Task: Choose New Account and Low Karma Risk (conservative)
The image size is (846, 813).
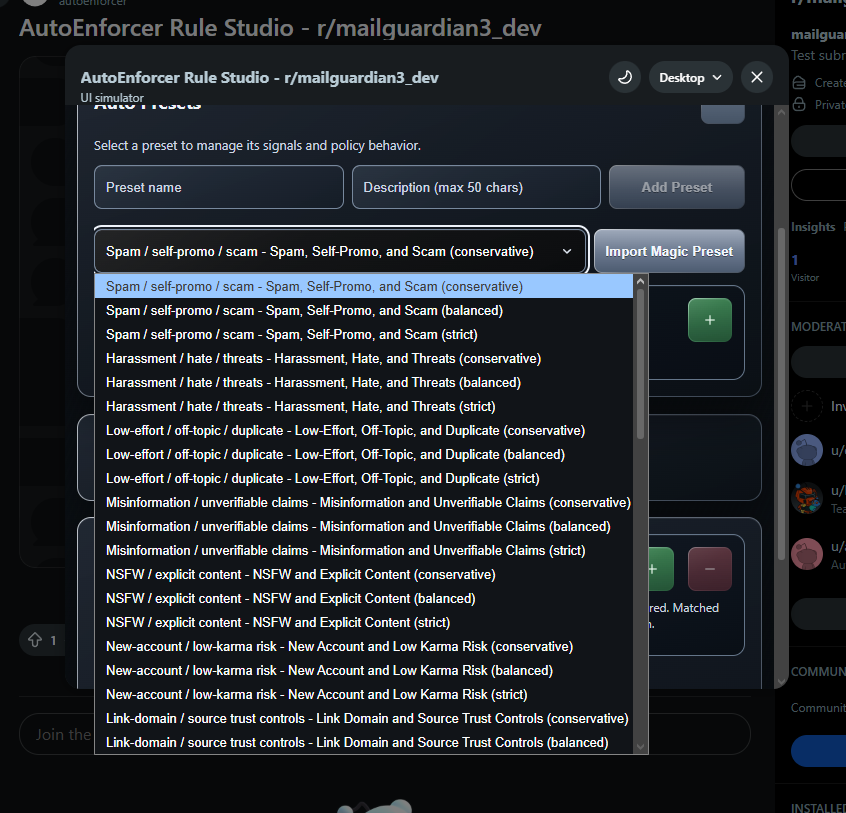Action: tap(364, 646)
